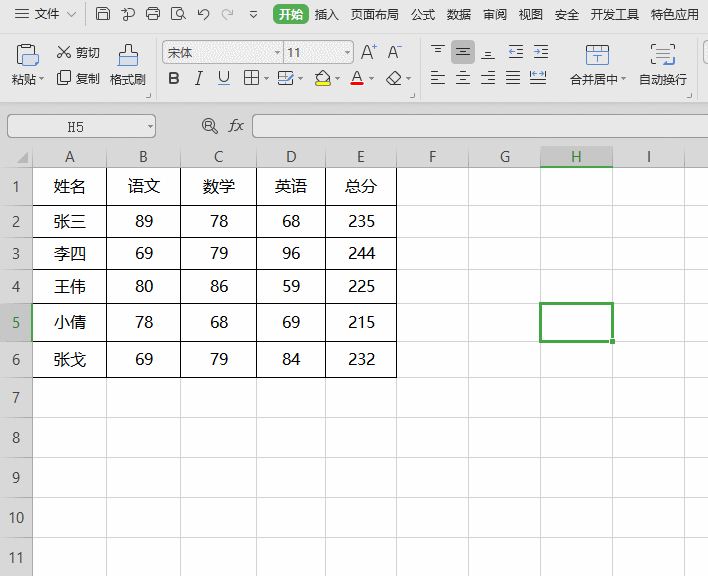Click the insert function fx icon
The width and height of the screenshot is (708, 576).
click(236, 126)
